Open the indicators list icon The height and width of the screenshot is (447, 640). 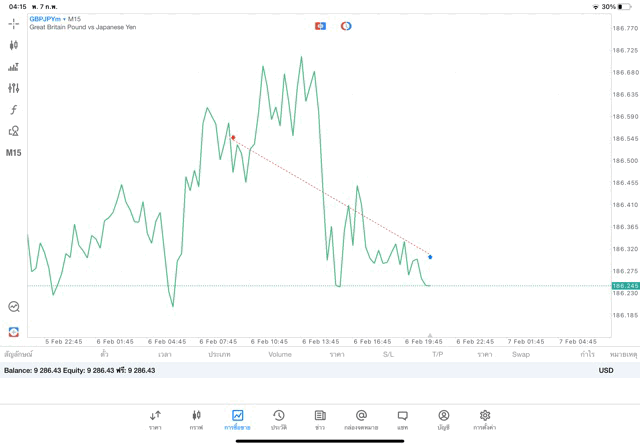click(14, 67)
